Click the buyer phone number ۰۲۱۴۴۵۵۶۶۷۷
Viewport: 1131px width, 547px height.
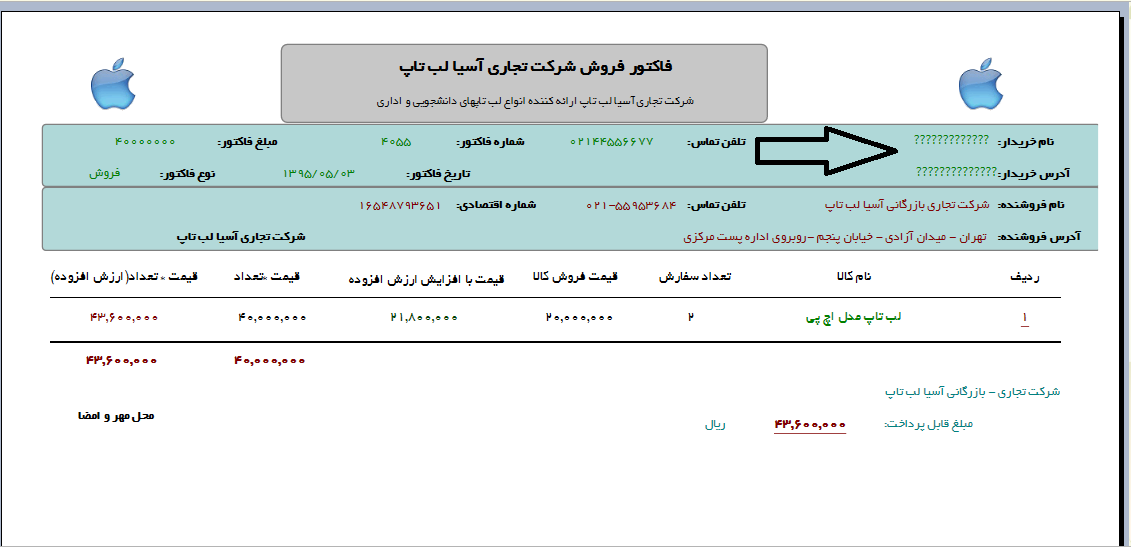(612, 141)
